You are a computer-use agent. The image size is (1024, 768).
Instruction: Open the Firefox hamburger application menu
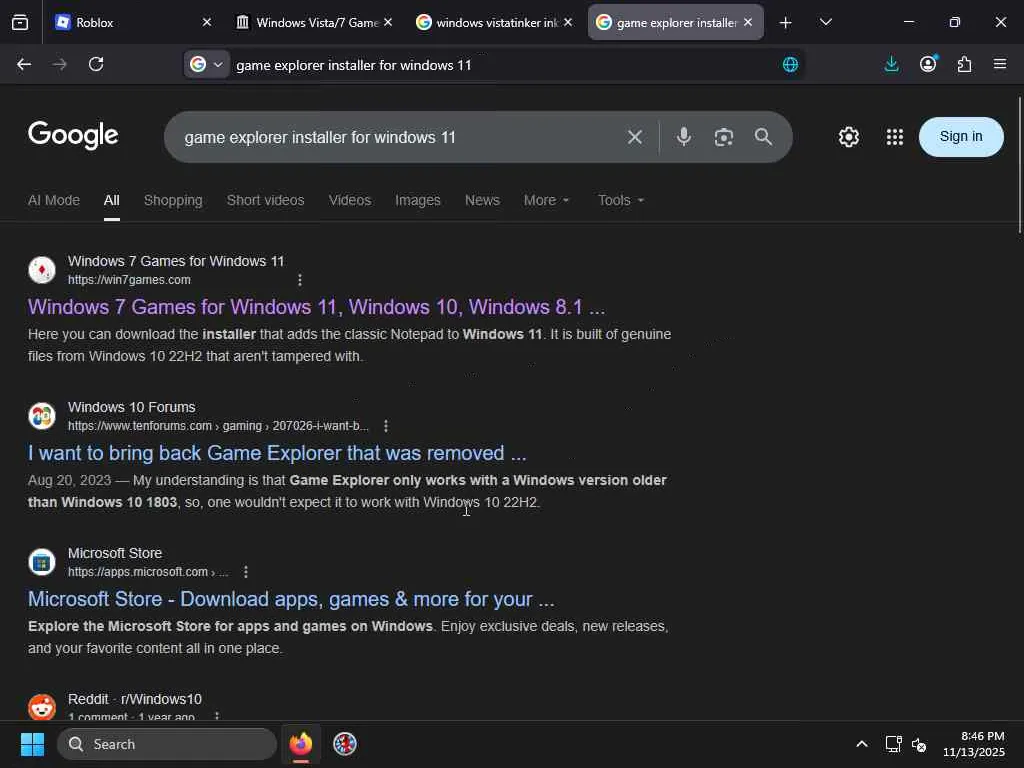click(x=1000, y=64)
